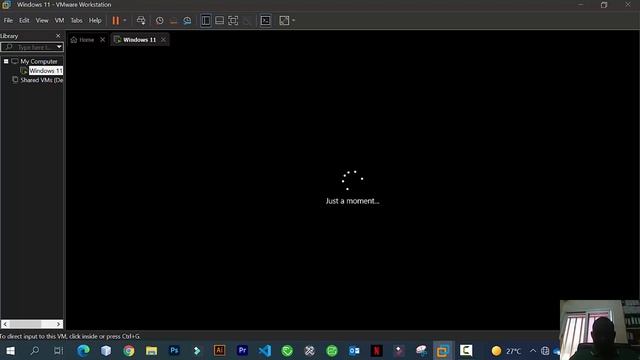The image size is (640, 360).
Task: Take a snapshot of this virtual machine
Action: (x=160, y=20)
